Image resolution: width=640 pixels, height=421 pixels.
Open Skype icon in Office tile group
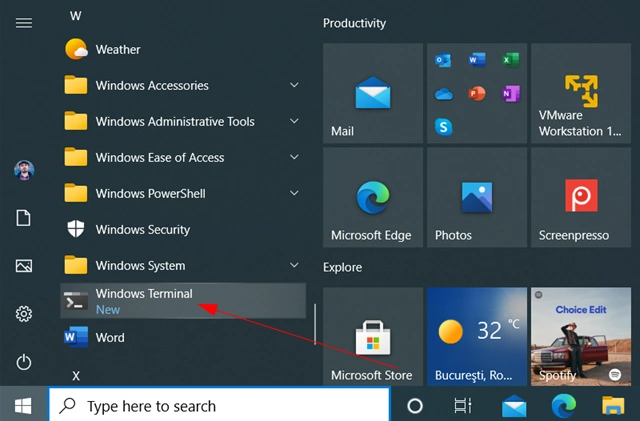(443, 127)
